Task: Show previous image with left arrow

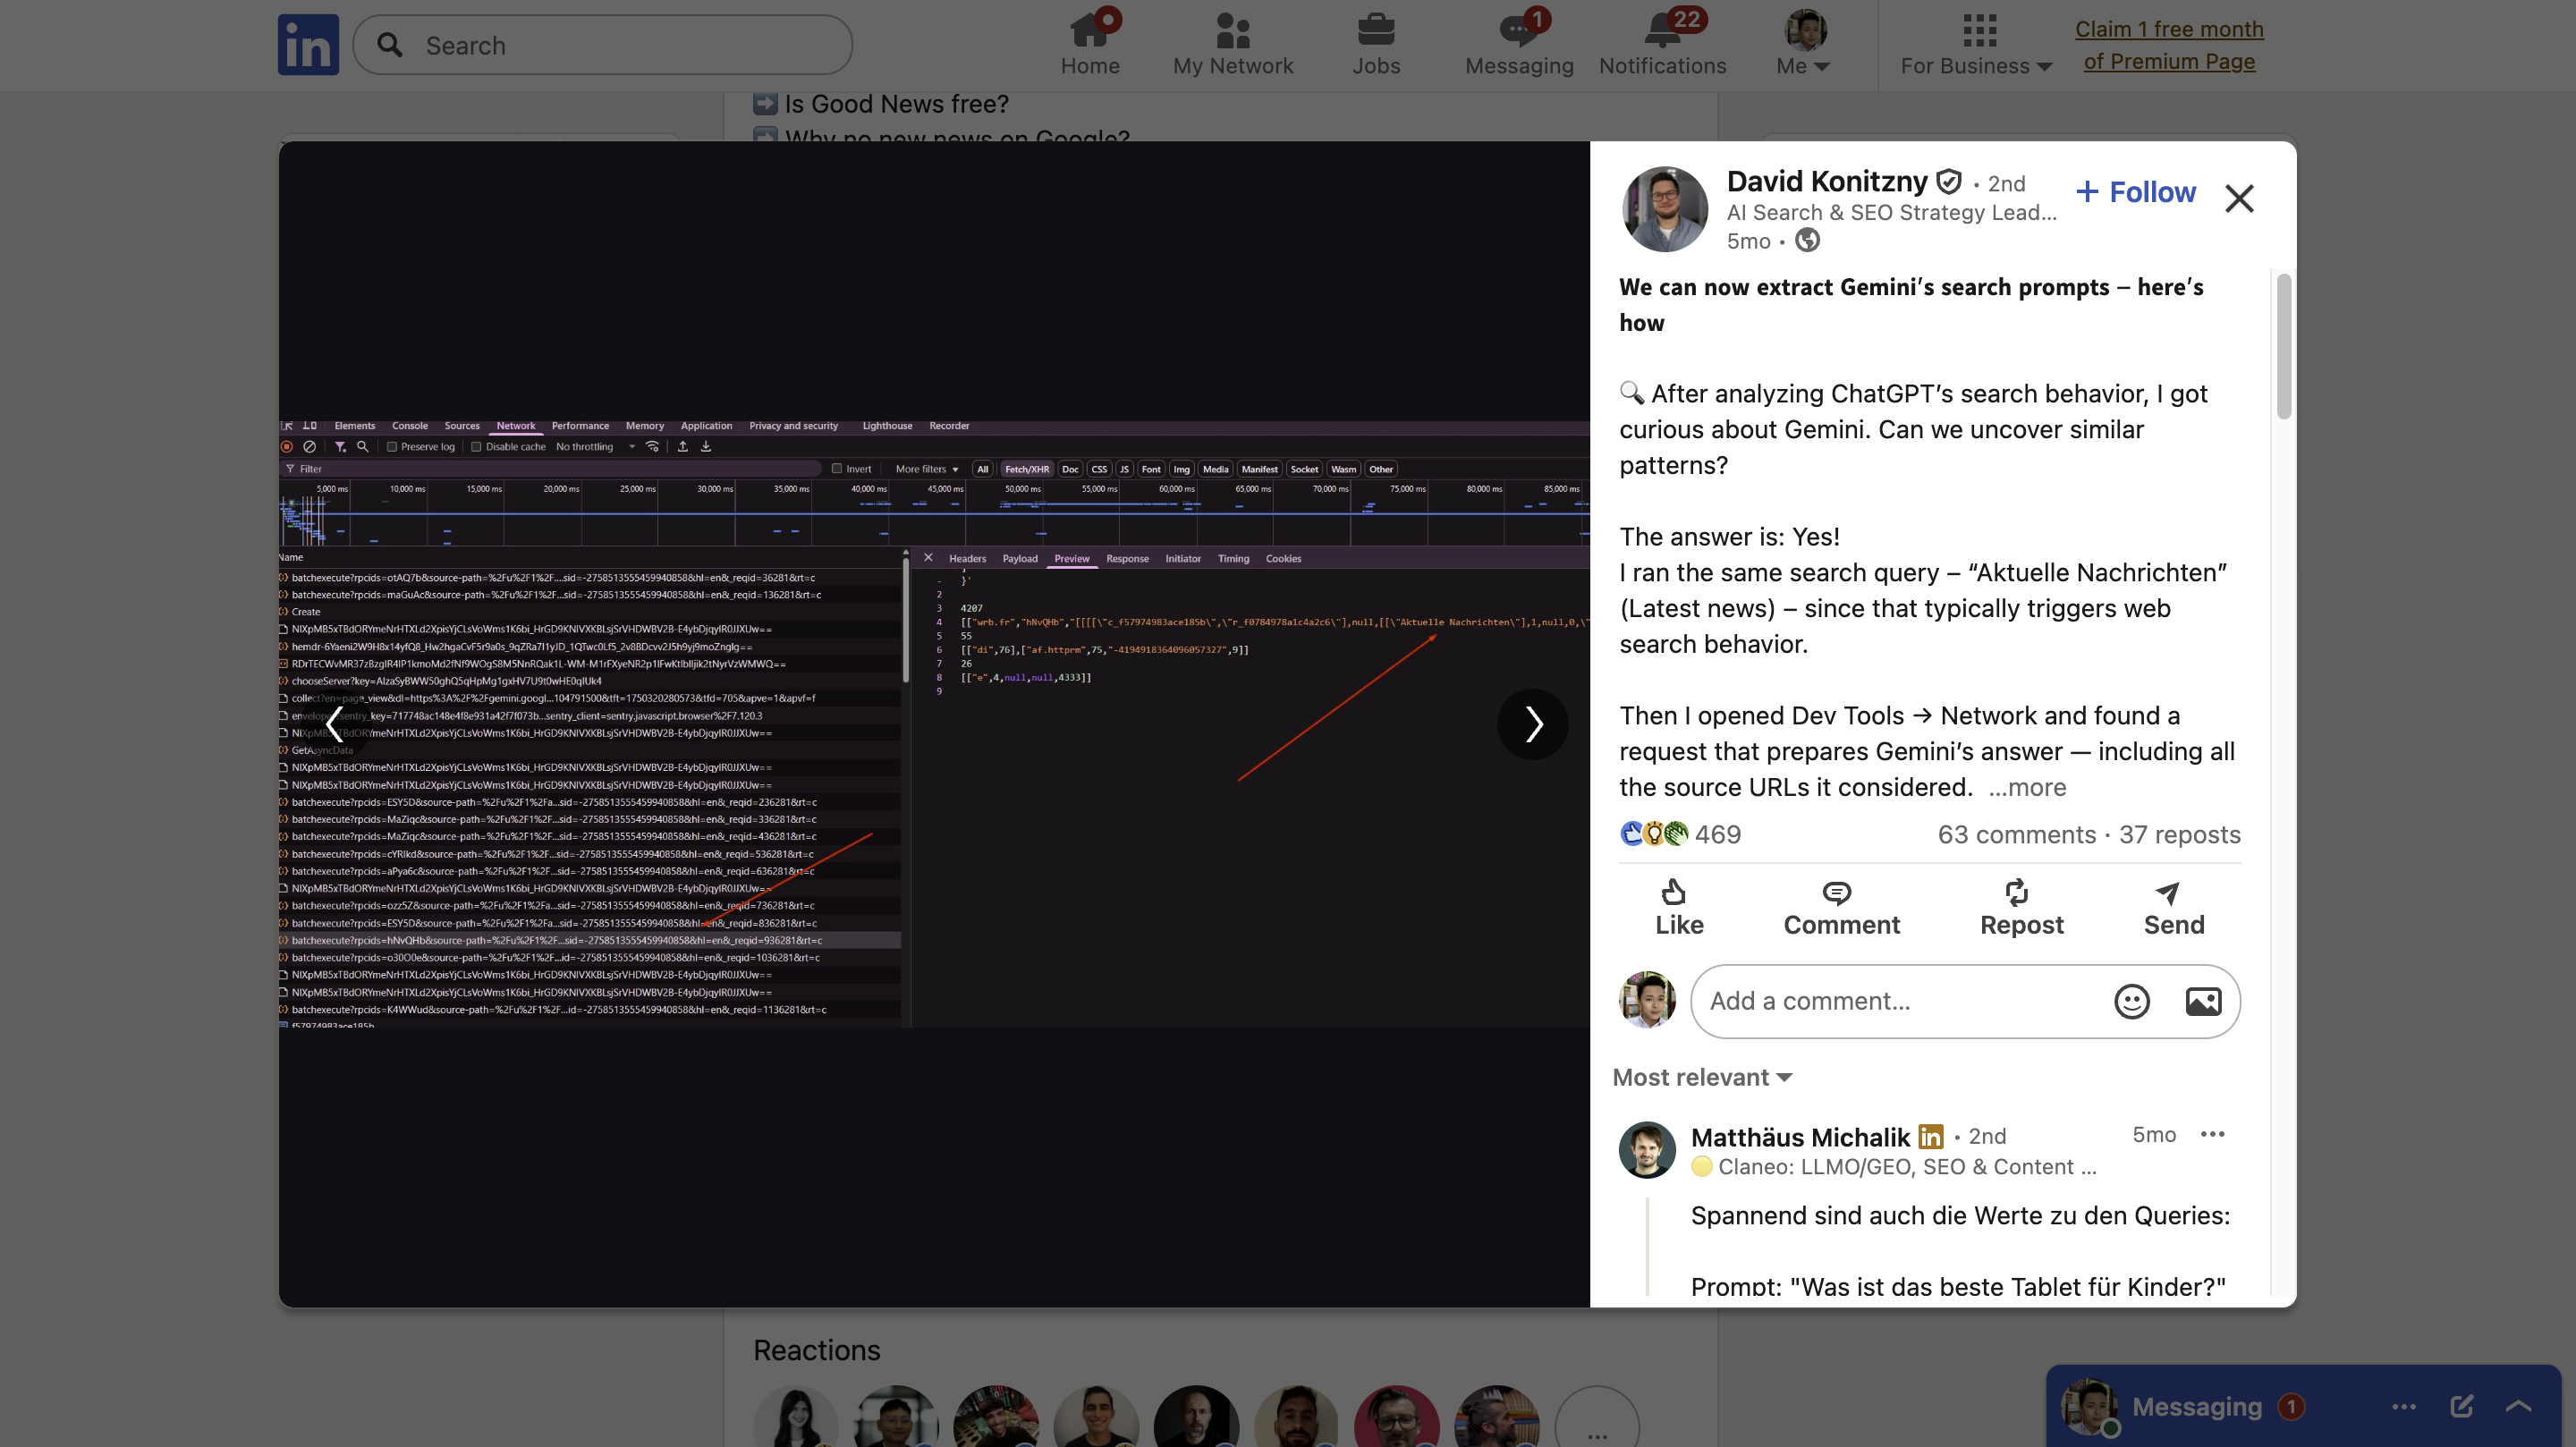Action: [x=335, y=724]
